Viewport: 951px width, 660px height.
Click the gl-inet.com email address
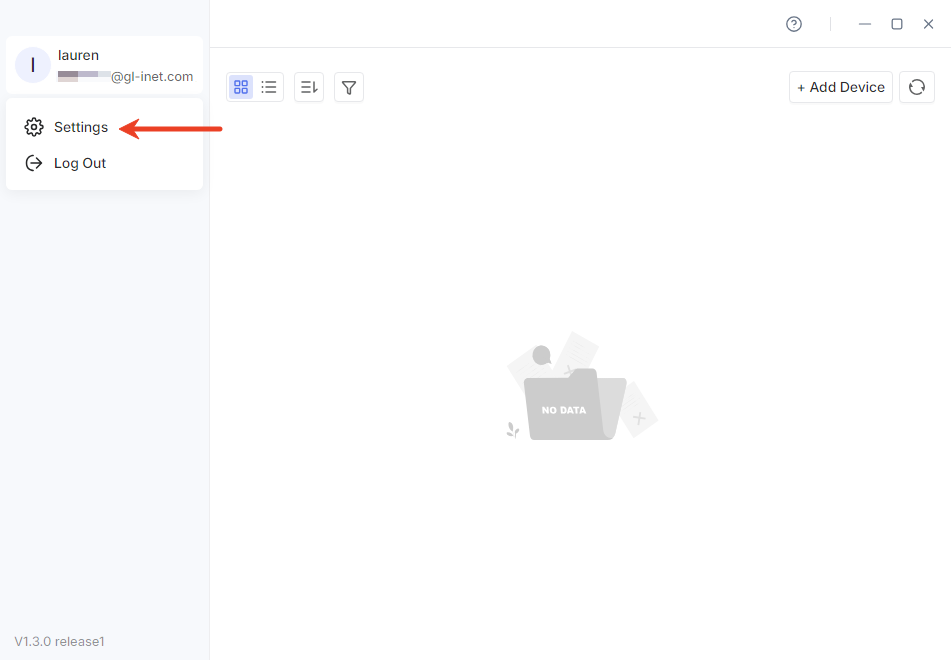[x=151, y=76]
